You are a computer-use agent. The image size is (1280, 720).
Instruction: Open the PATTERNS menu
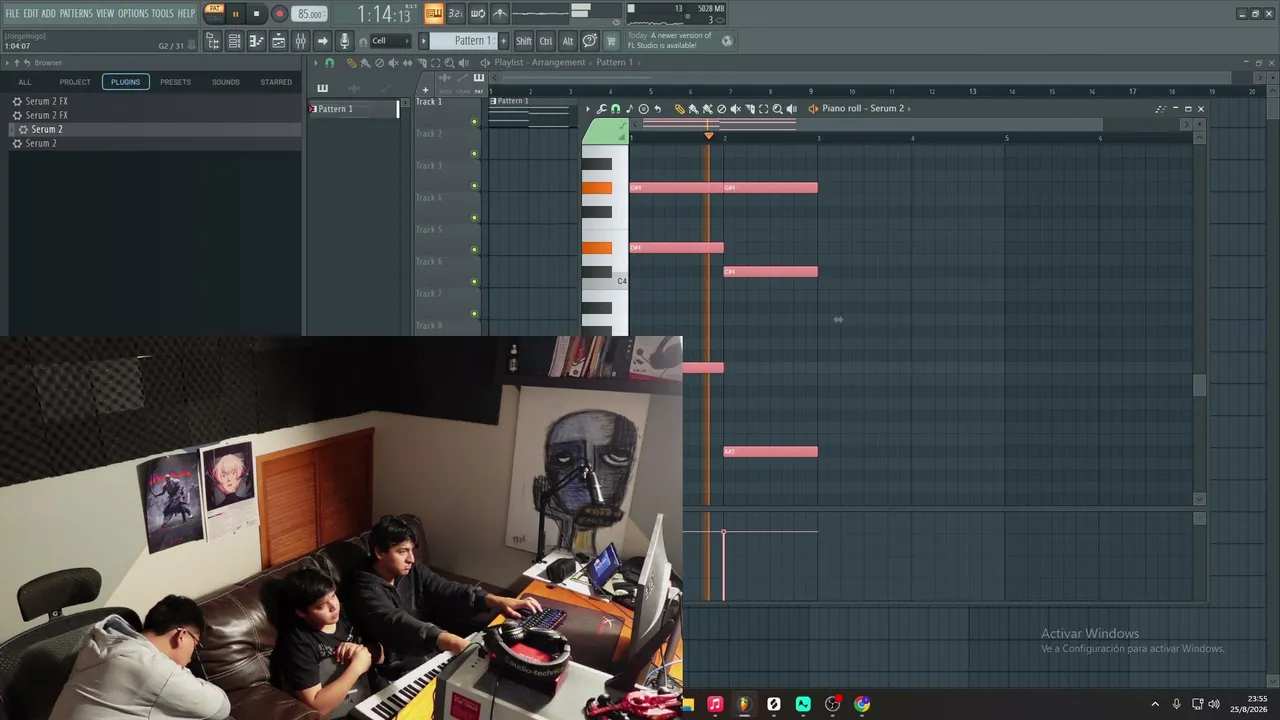(76, 13)
